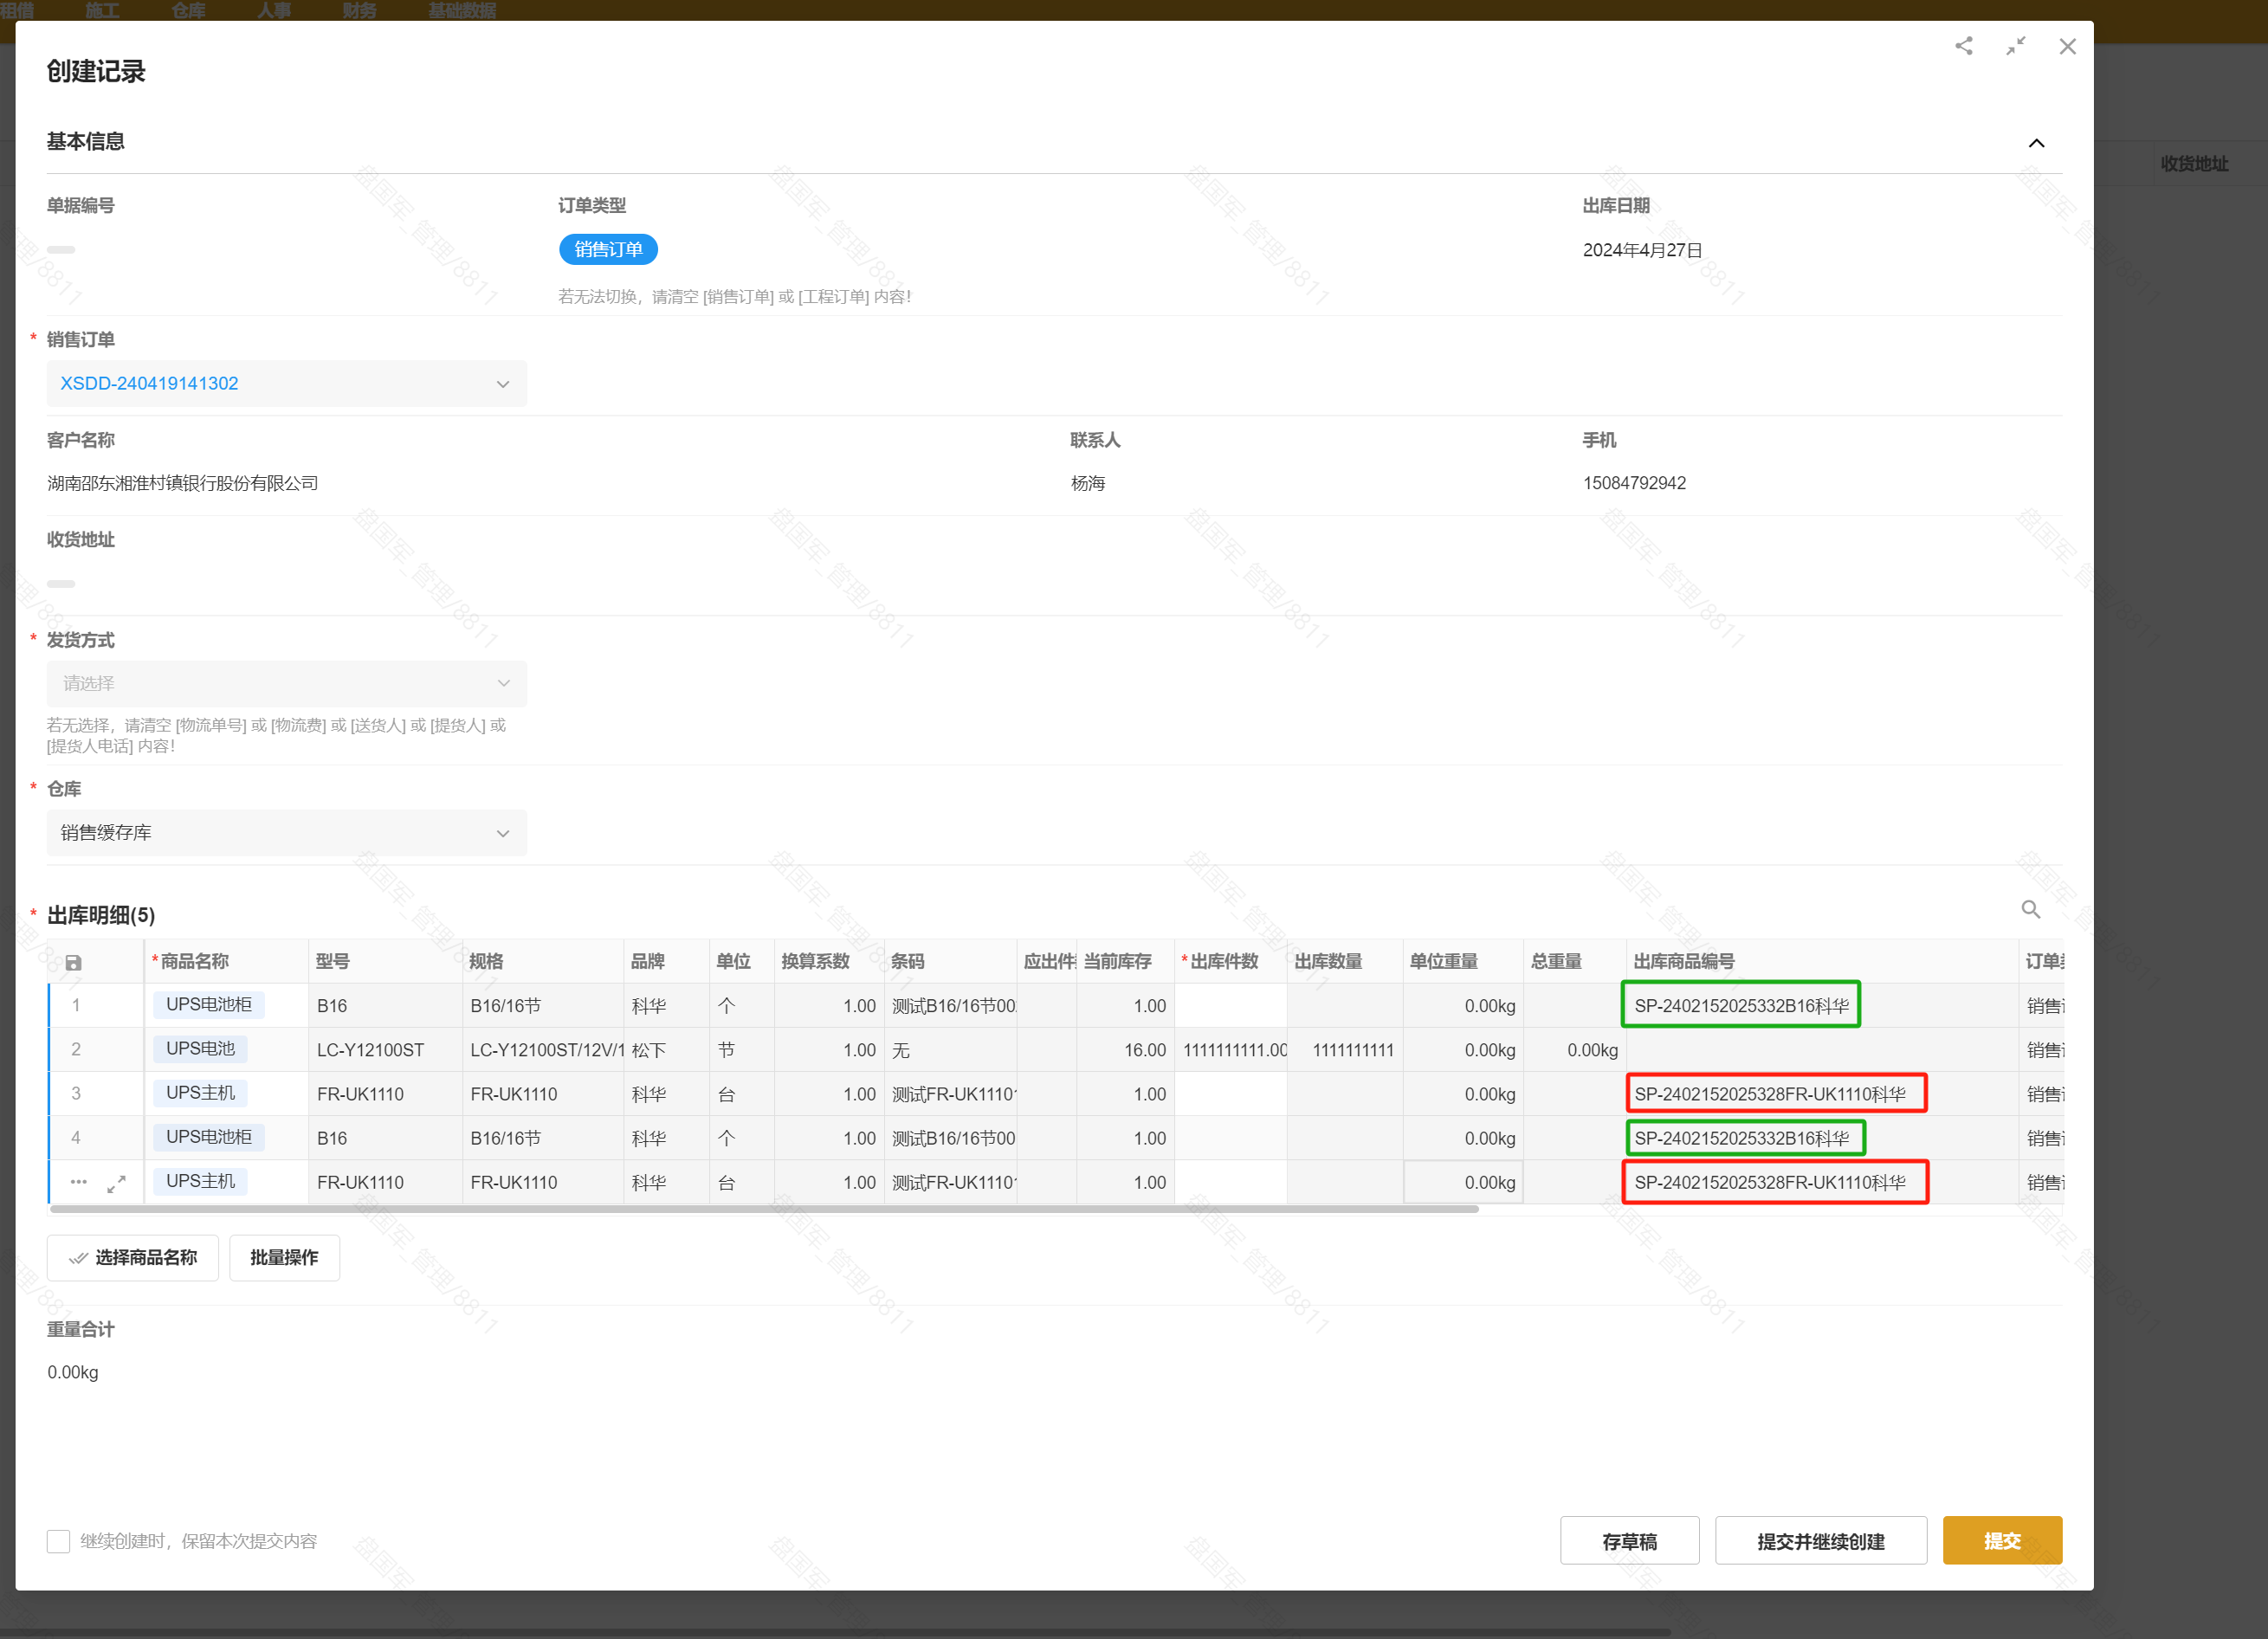Select the 销售订单 order type tag
The image size is (2268, 1639).
coord(607,249)
